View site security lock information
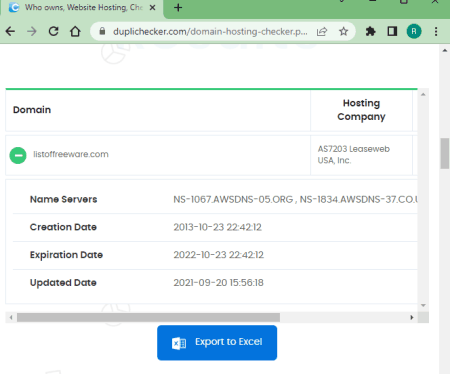The image size is (450, 374). tap(102, 31)
